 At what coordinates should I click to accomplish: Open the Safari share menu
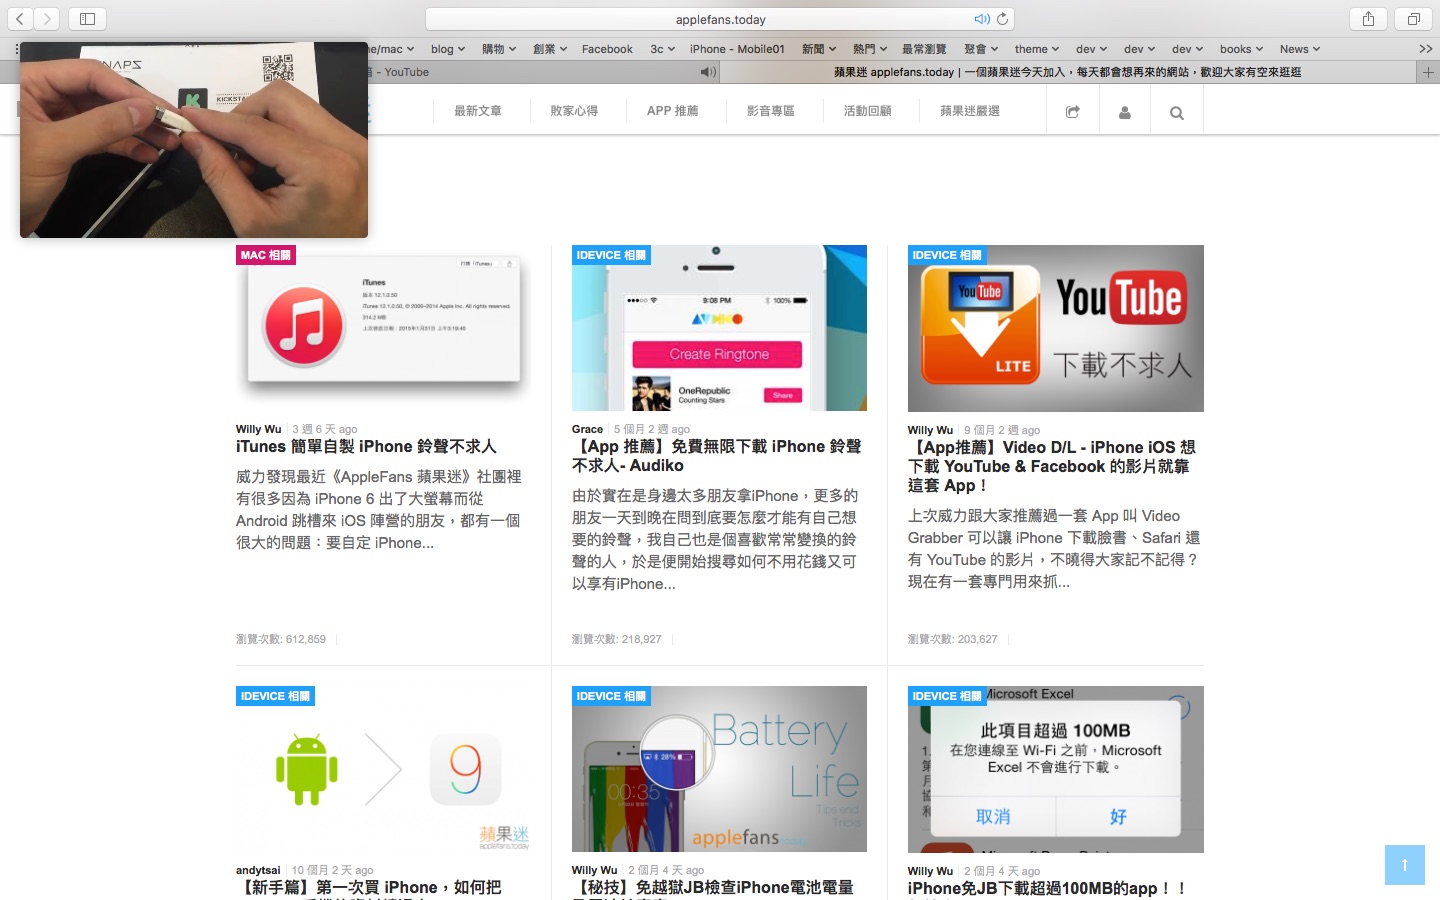[1368, 19]
